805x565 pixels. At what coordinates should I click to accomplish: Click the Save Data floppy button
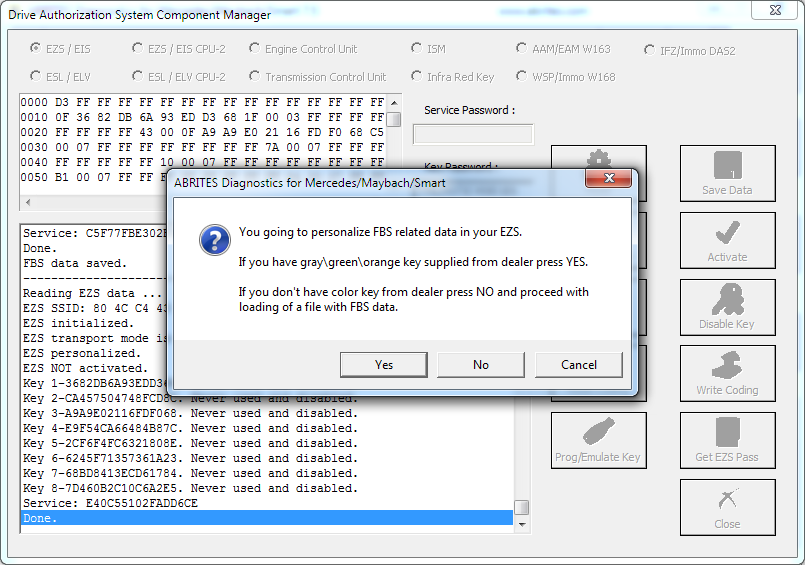pyautogui.click(x=727, y=173)
